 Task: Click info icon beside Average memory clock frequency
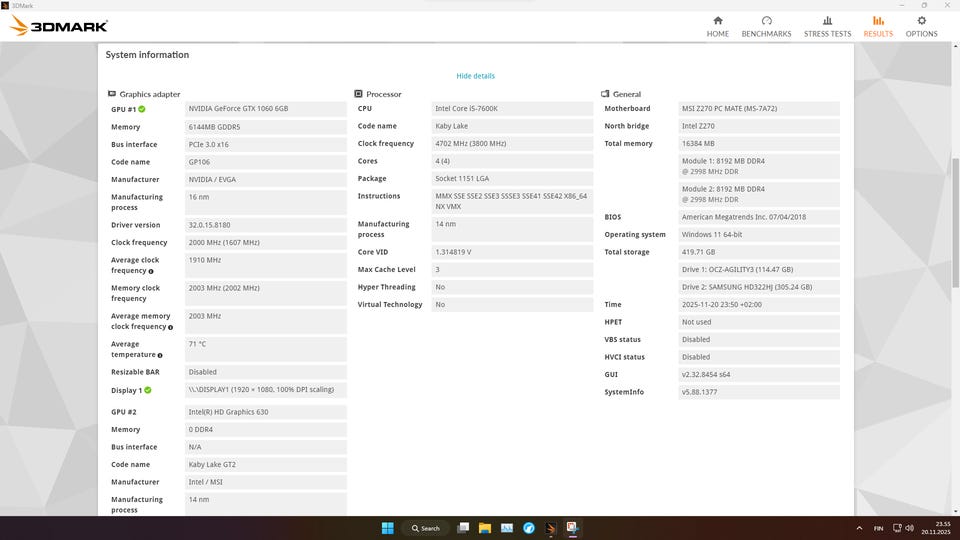click(170, 328)
